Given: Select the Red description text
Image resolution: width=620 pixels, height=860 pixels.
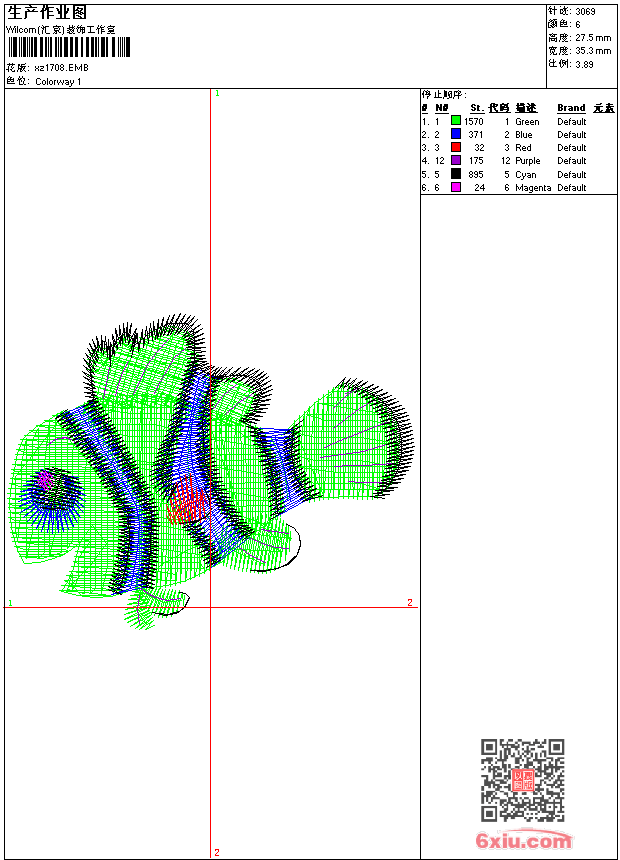Looking at the screenshot, I should tap(523, 148).
